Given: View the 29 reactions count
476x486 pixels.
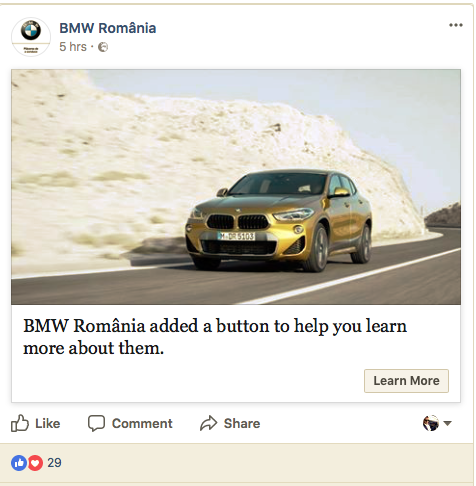Looking at the screenshot, I should coord(54,463).
